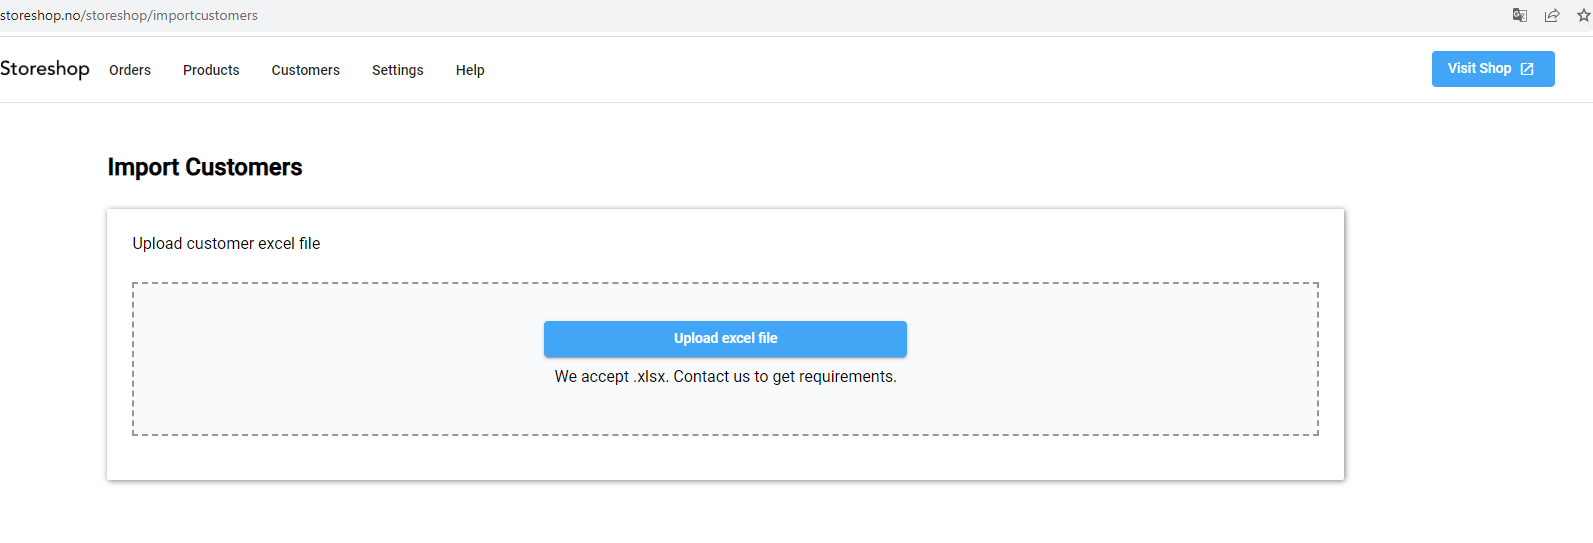Click the 'We accept .xlsx' note

(x=610, y=377)
